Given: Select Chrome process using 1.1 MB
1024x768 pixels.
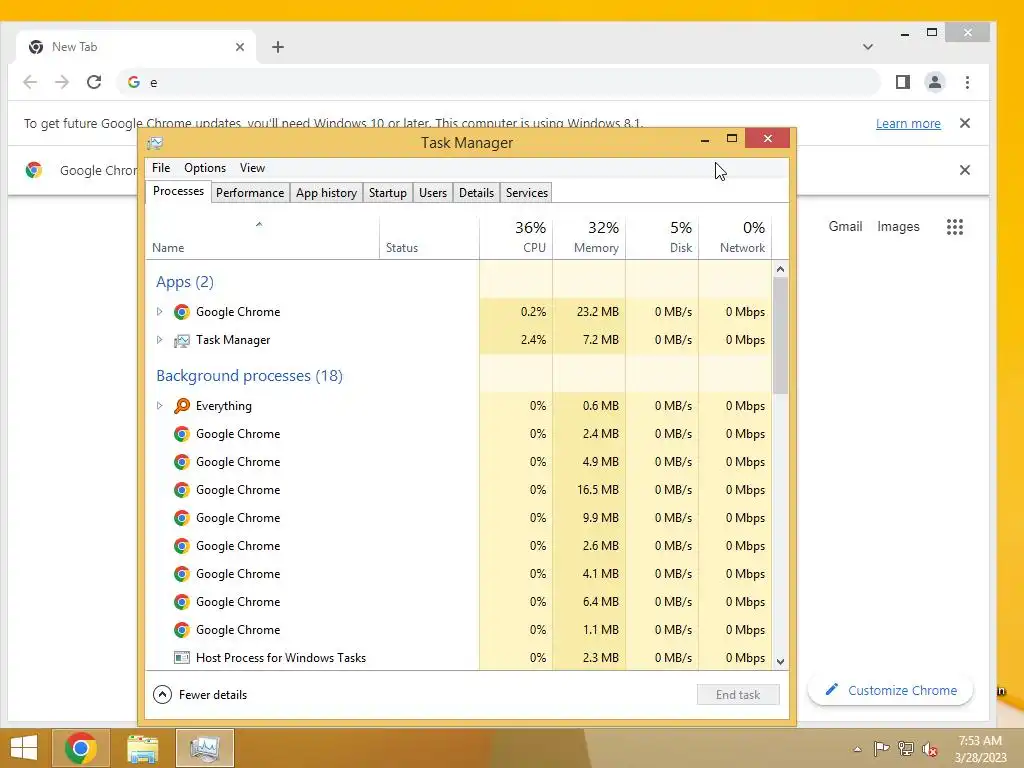Looking at the screenshot, I should coord(458,630).
